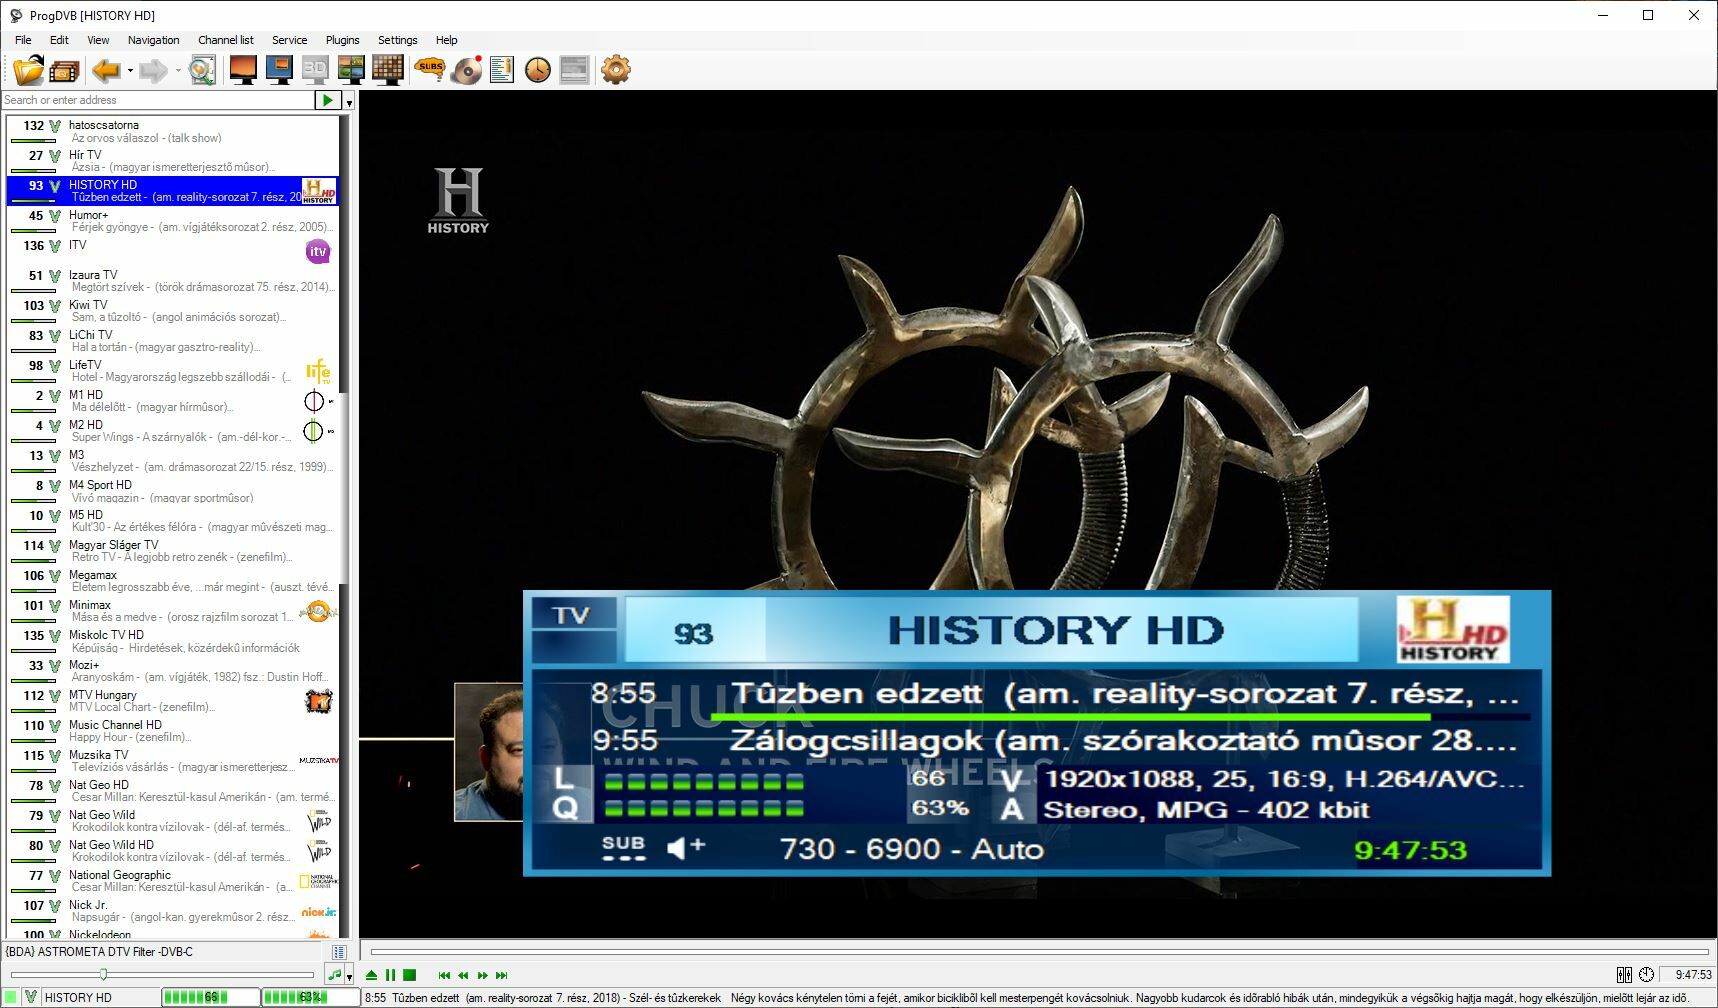The image size is (1718, 1008).
Task: Open the Edit menu
Action: click(60, 40)
